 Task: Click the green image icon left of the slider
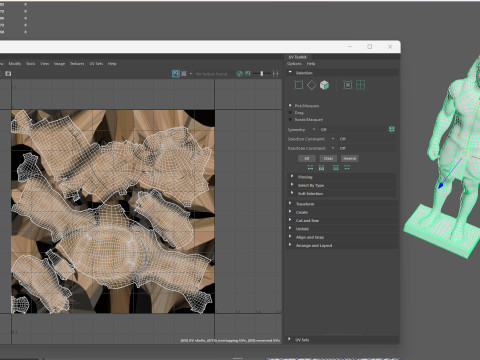tap(248, 73)
